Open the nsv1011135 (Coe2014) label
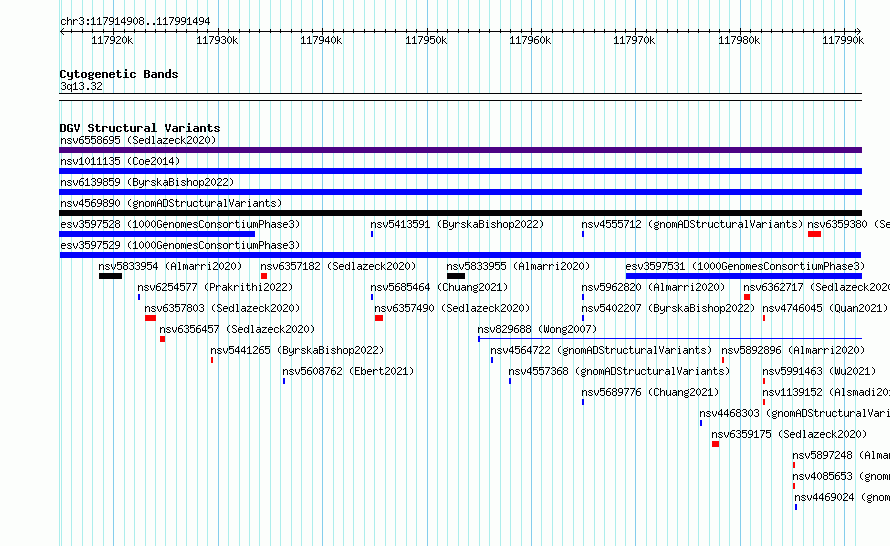This screenshot has height=546, width=890. [120, 161]
